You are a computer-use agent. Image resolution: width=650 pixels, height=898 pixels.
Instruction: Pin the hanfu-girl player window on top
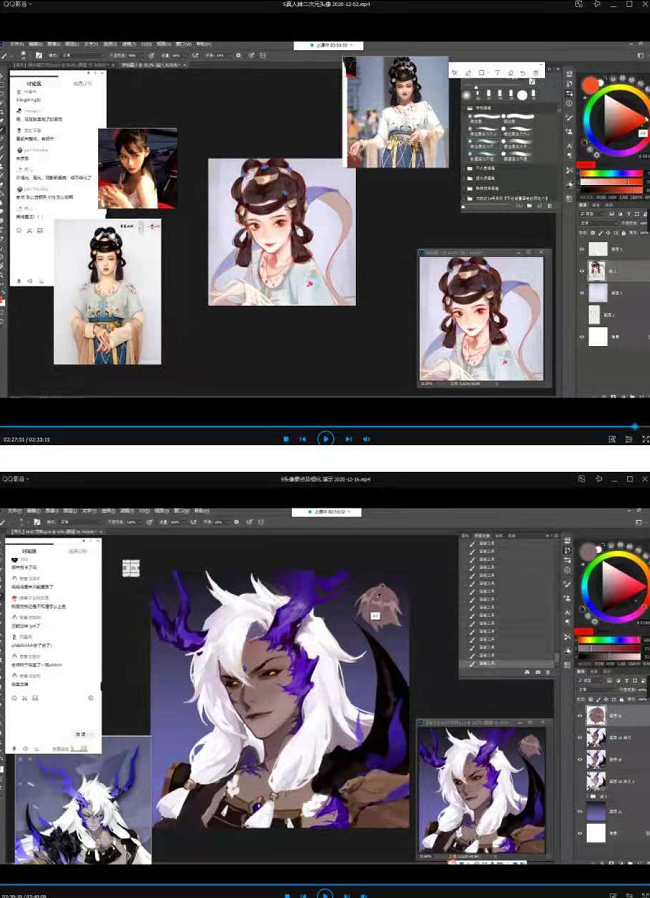597,4
